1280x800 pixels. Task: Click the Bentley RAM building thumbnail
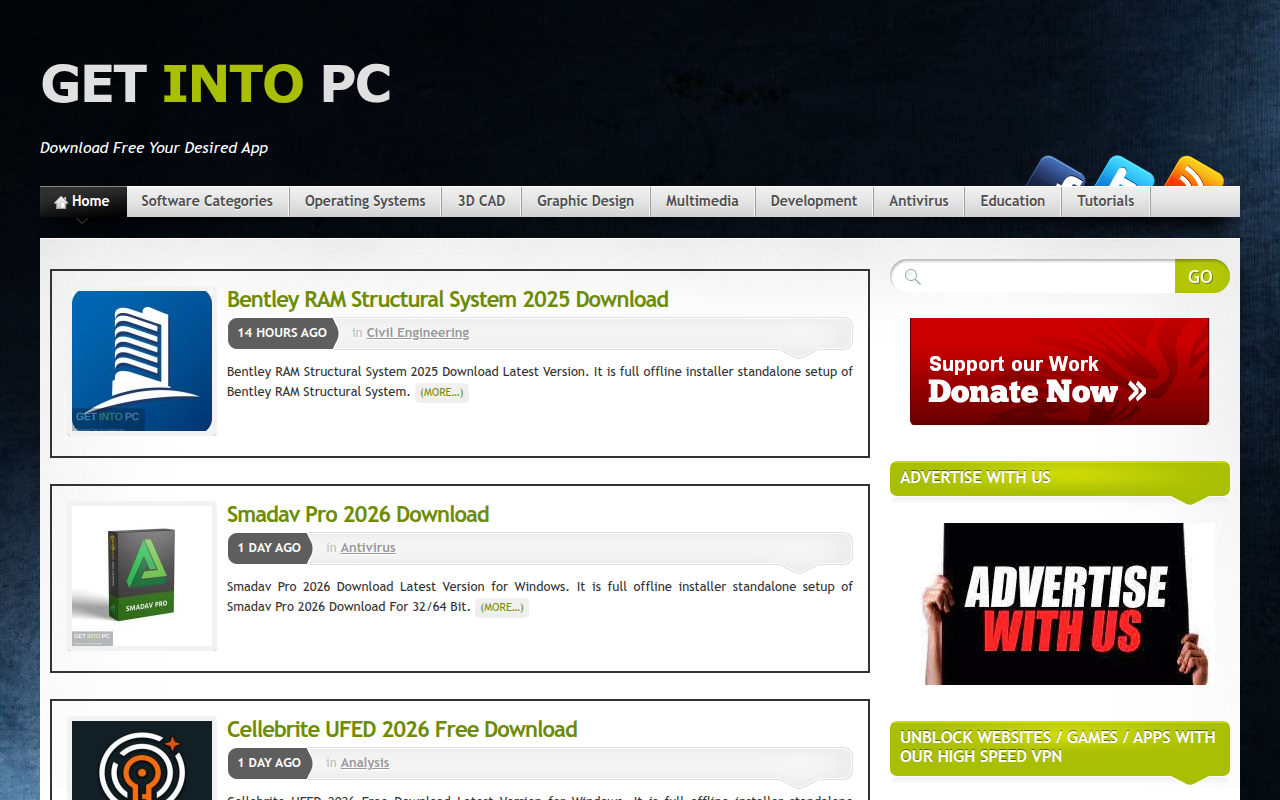click(142, 361)
